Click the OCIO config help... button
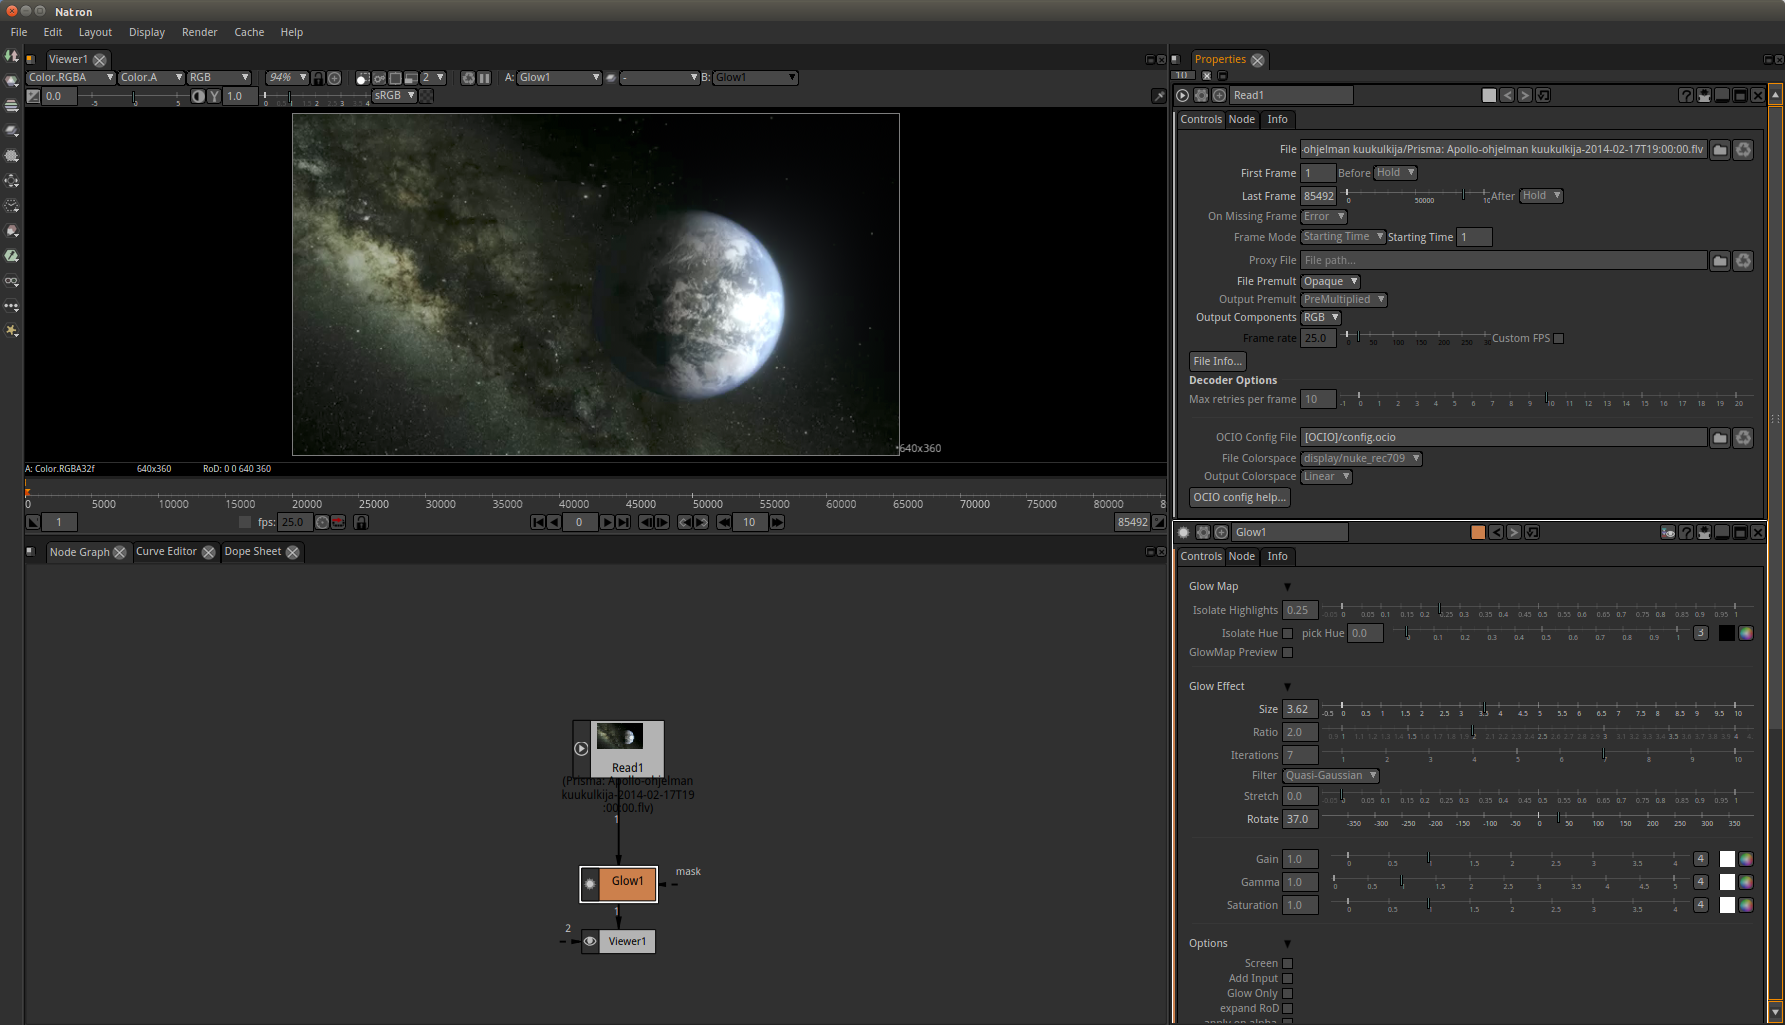The height and width of the screenshot is (1025, 1785). coord(1239,498)
